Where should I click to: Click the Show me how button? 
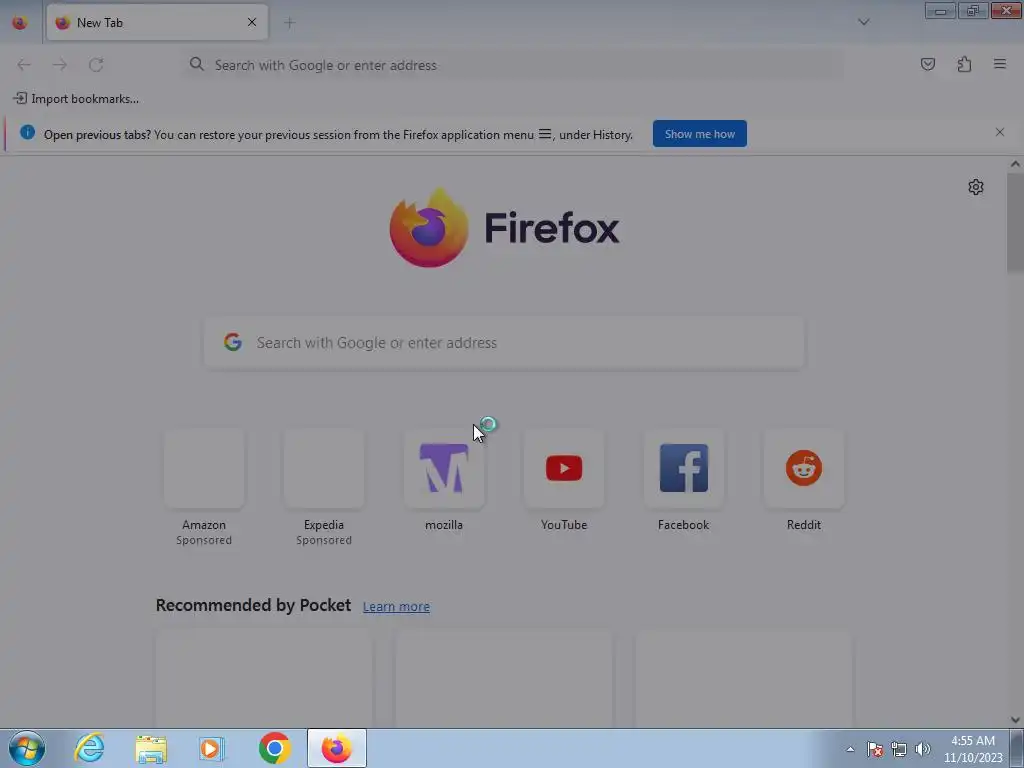(x=699, y=134)
